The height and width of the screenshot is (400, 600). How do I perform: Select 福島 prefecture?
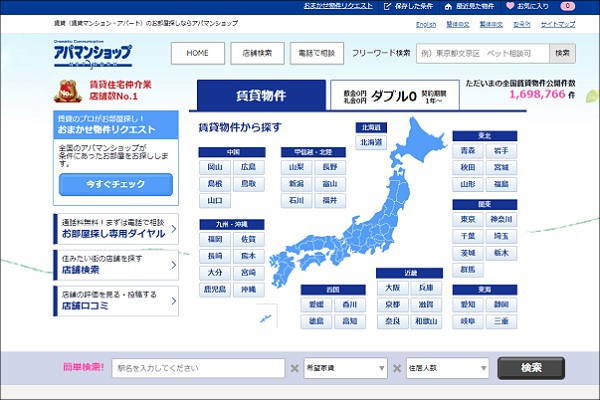[x=501, y=184]
